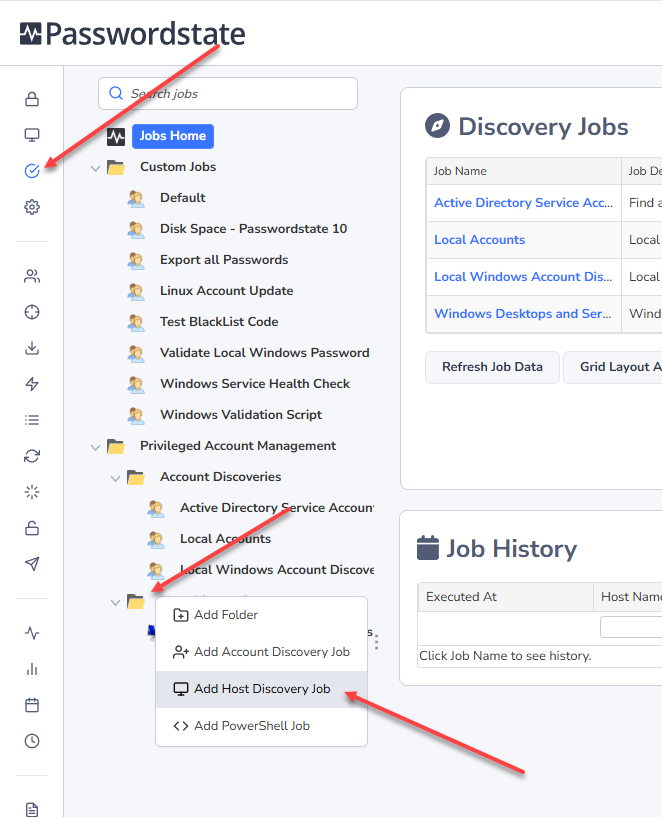The height and width of the screenshot is (817, 662).
Task: Open Local Windows Account Dis... link
Action: [x=523, y=277]
